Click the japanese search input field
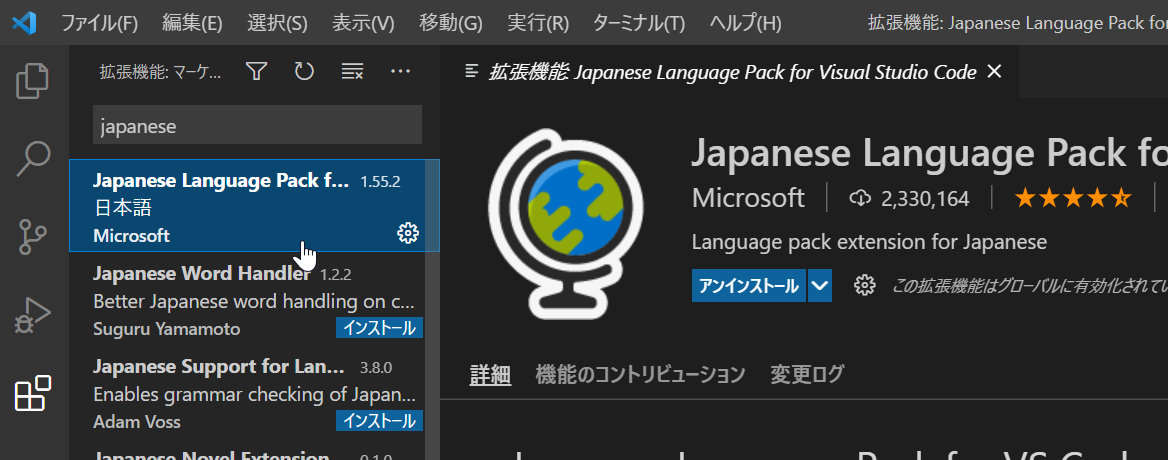1168x460 pixels. 257,126
